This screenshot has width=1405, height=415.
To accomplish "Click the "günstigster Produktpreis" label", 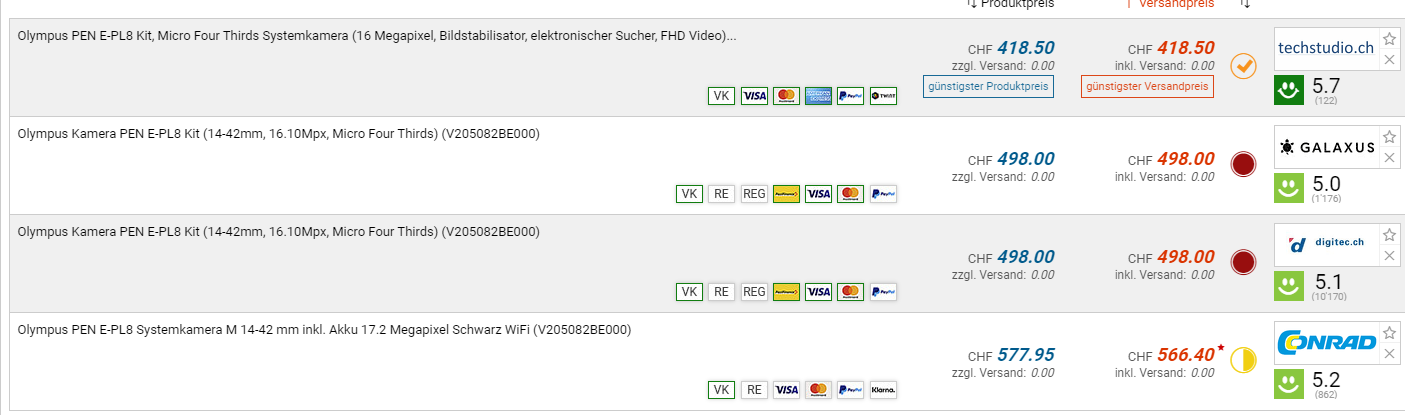I will click(x=988, y=87).
